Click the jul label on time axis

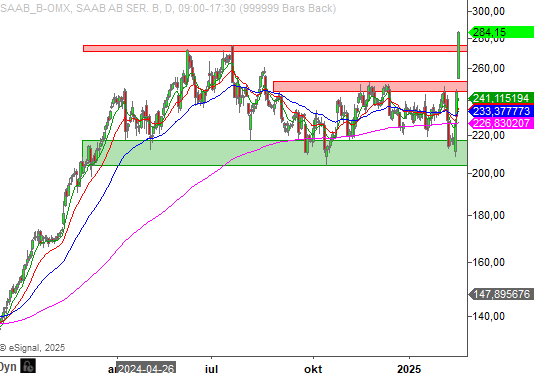click(x=211, y=368)
